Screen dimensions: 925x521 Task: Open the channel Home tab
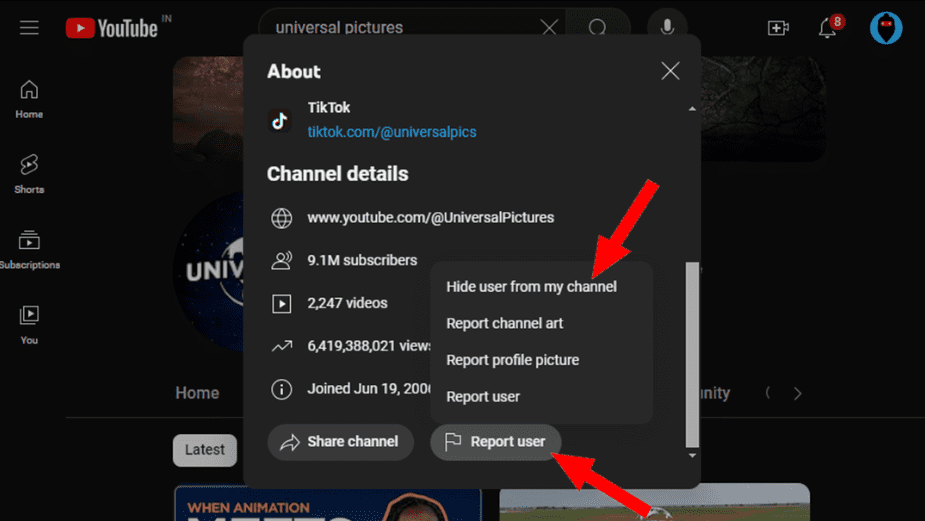click(x=197, y=393)
